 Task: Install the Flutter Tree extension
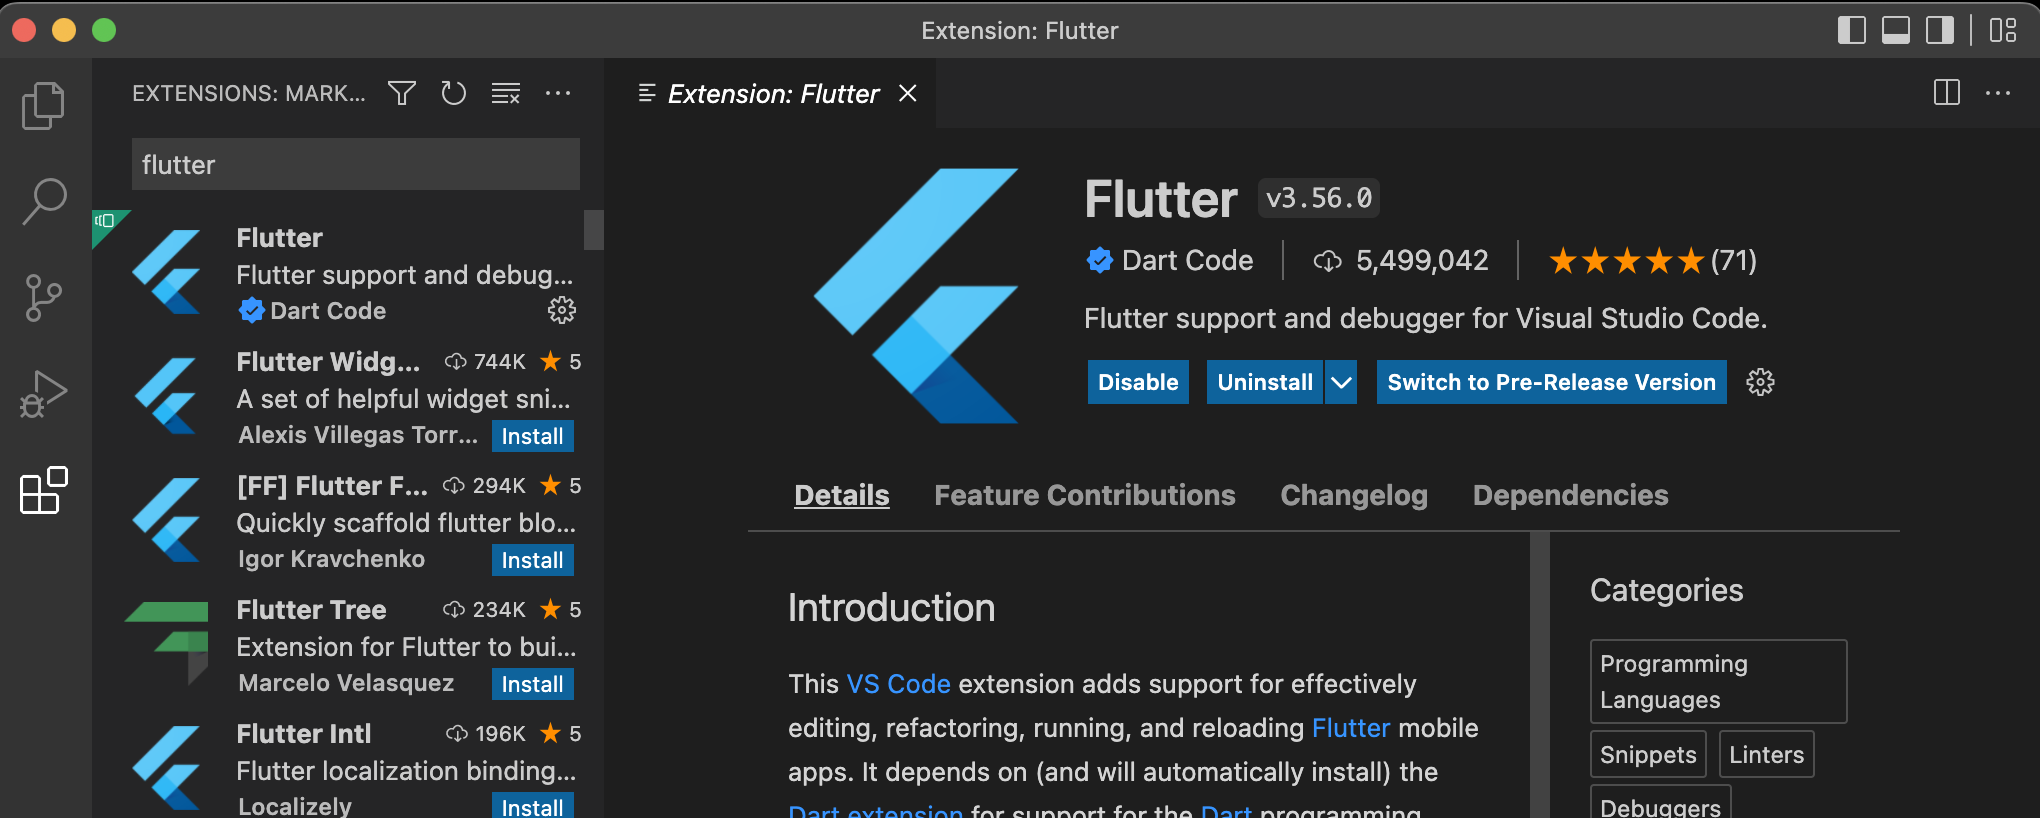(532, 684)
